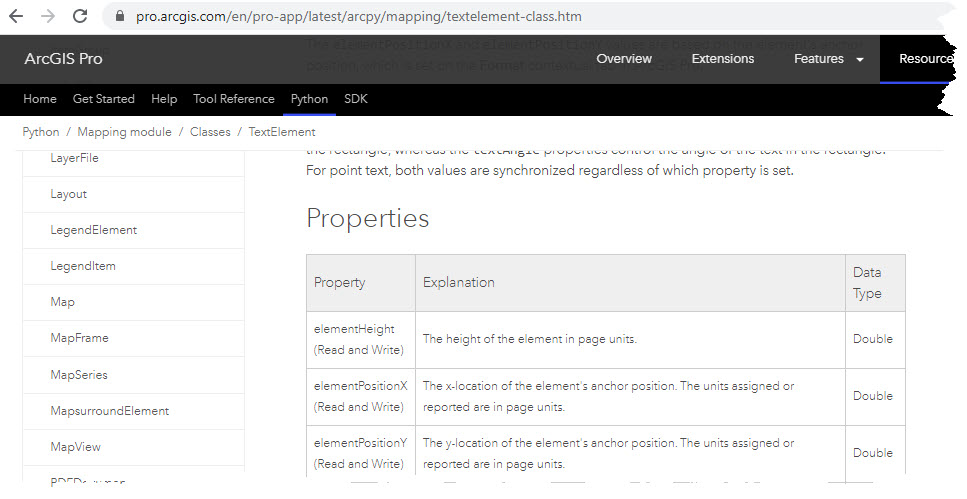Click the address bar URL field
Image resolution: width=967 pixels, height=499 pixels.
click(400, 17)
